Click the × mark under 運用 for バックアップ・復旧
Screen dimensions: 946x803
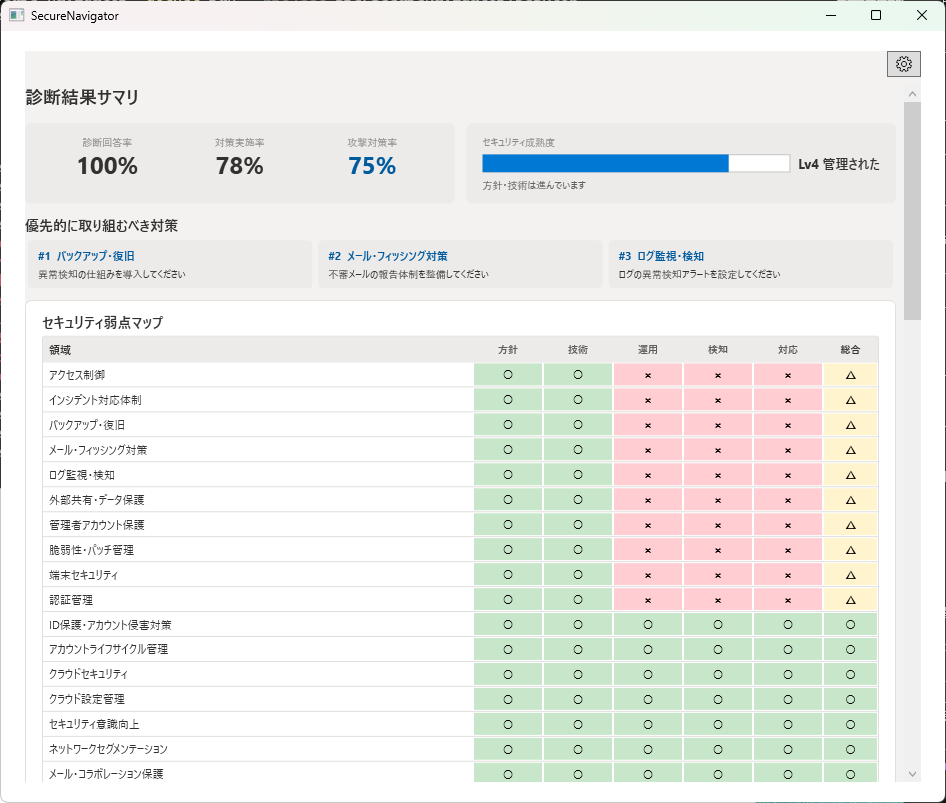[x=647, y=423]
